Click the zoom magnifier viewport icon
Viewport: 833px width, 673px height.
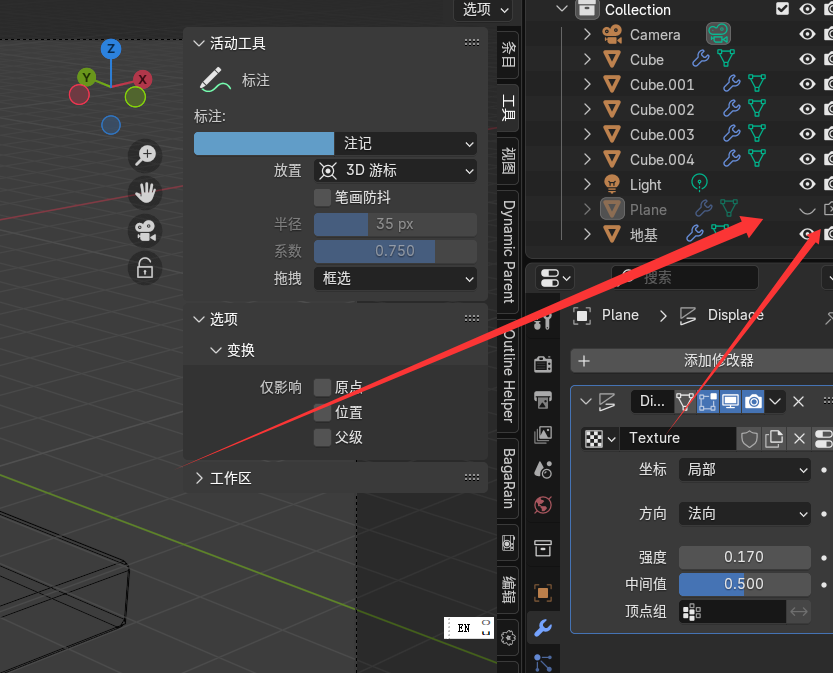tap(145, 155)
